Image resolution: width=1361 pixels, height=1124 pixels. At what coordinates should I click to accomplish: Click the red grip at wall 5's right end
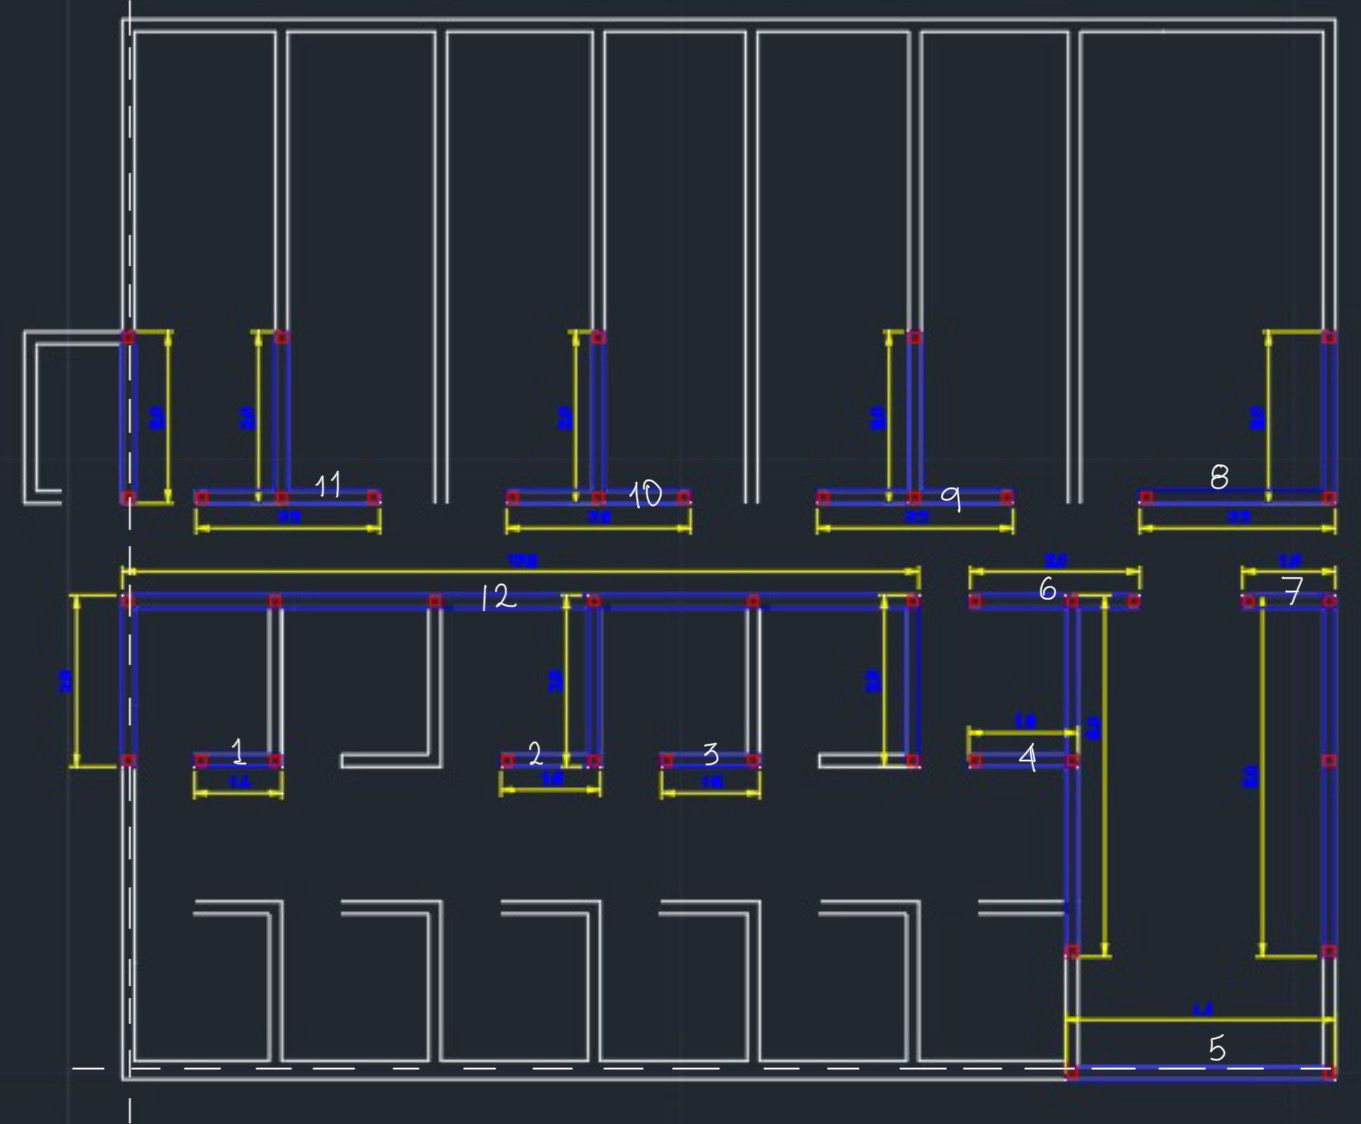point(1329,1073)
